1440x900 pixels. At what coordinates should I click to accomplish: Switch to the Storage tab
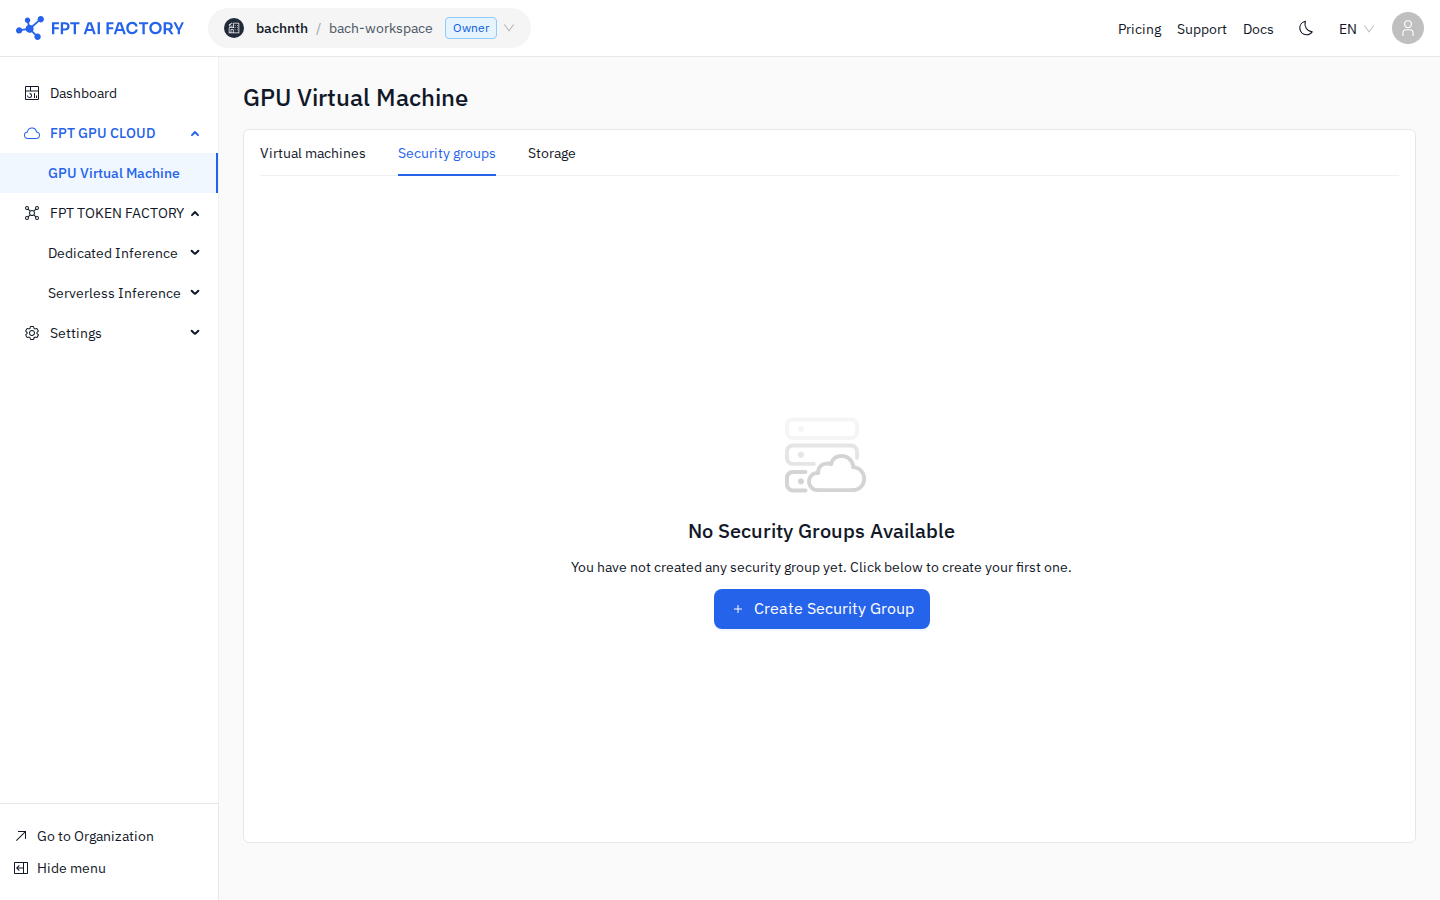coord(552,153)
